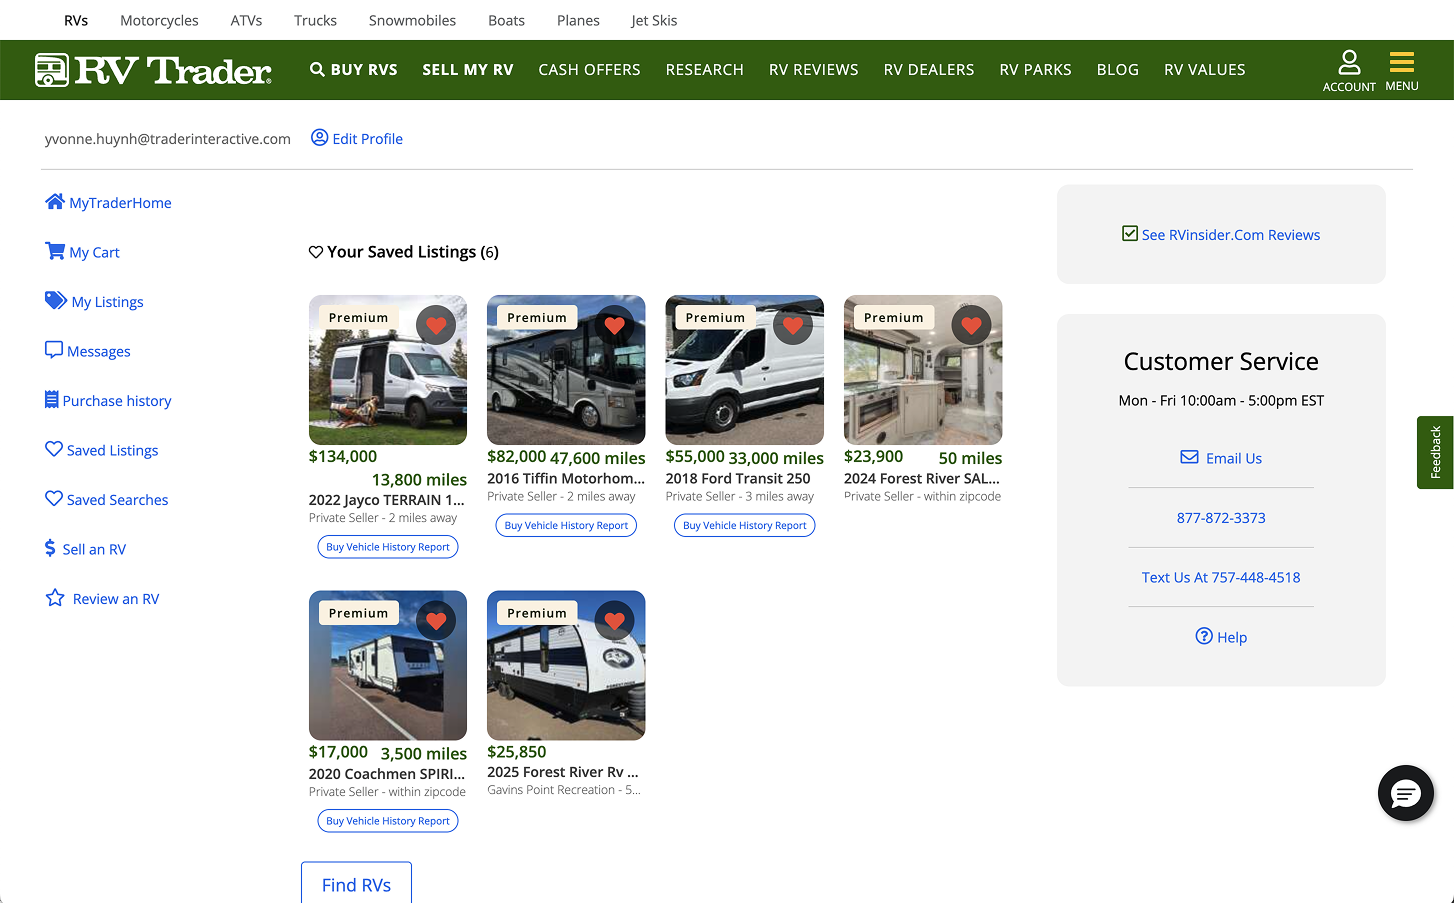
Task: Open the ATVs site tab
Action: (x=246, y=20)
